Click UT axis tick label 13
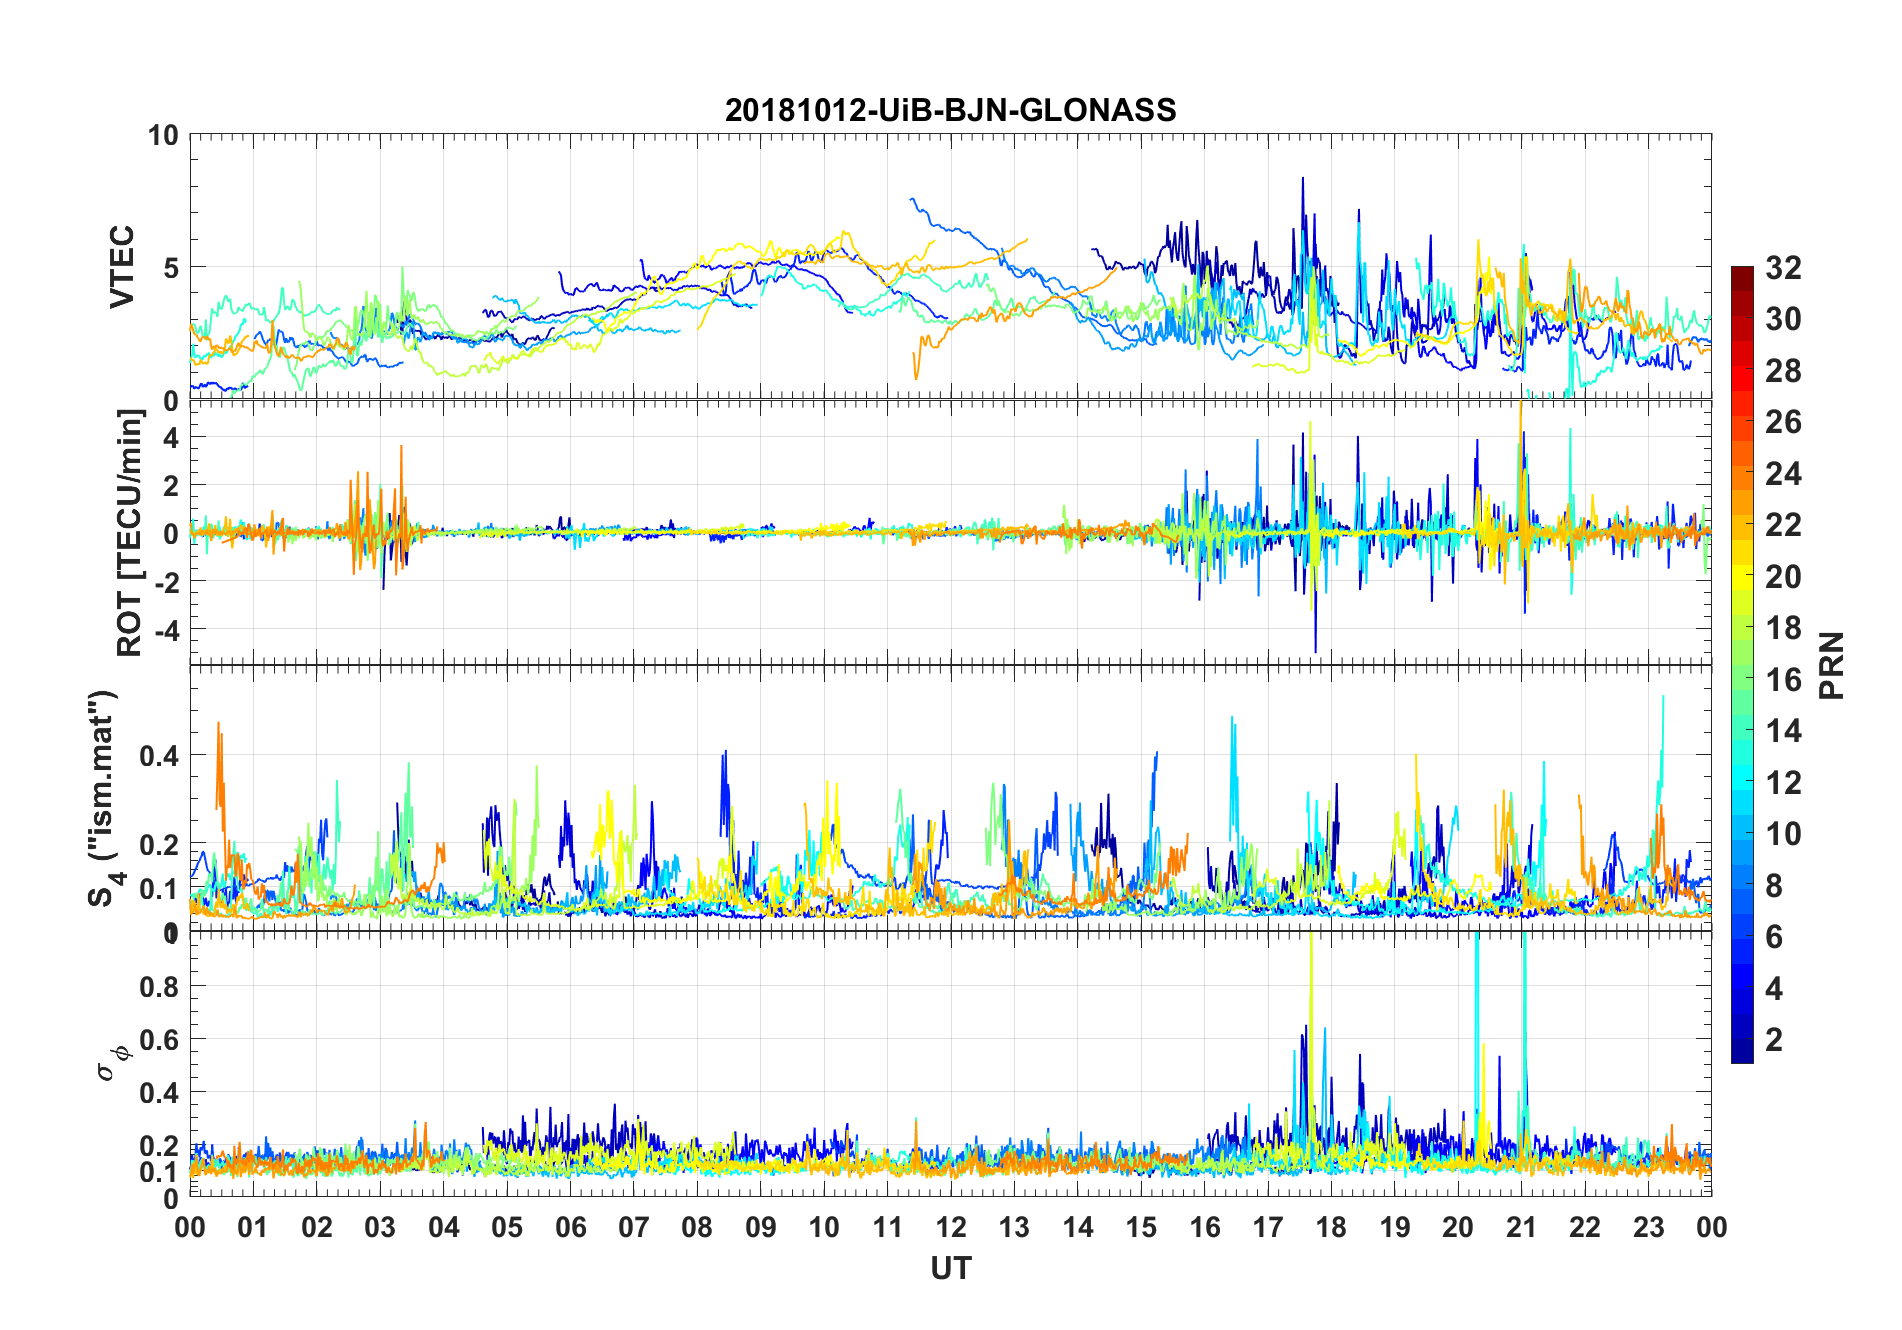The height and width of the screenshot is (1330, 1902). click(x=1014, y=1227)
